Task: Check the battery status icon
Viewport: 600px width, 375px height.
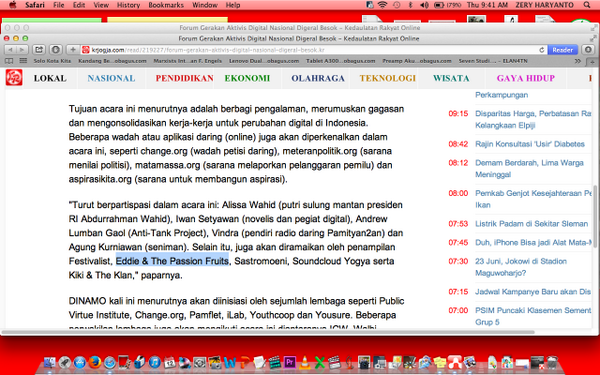Action: [x=439, y=5]
